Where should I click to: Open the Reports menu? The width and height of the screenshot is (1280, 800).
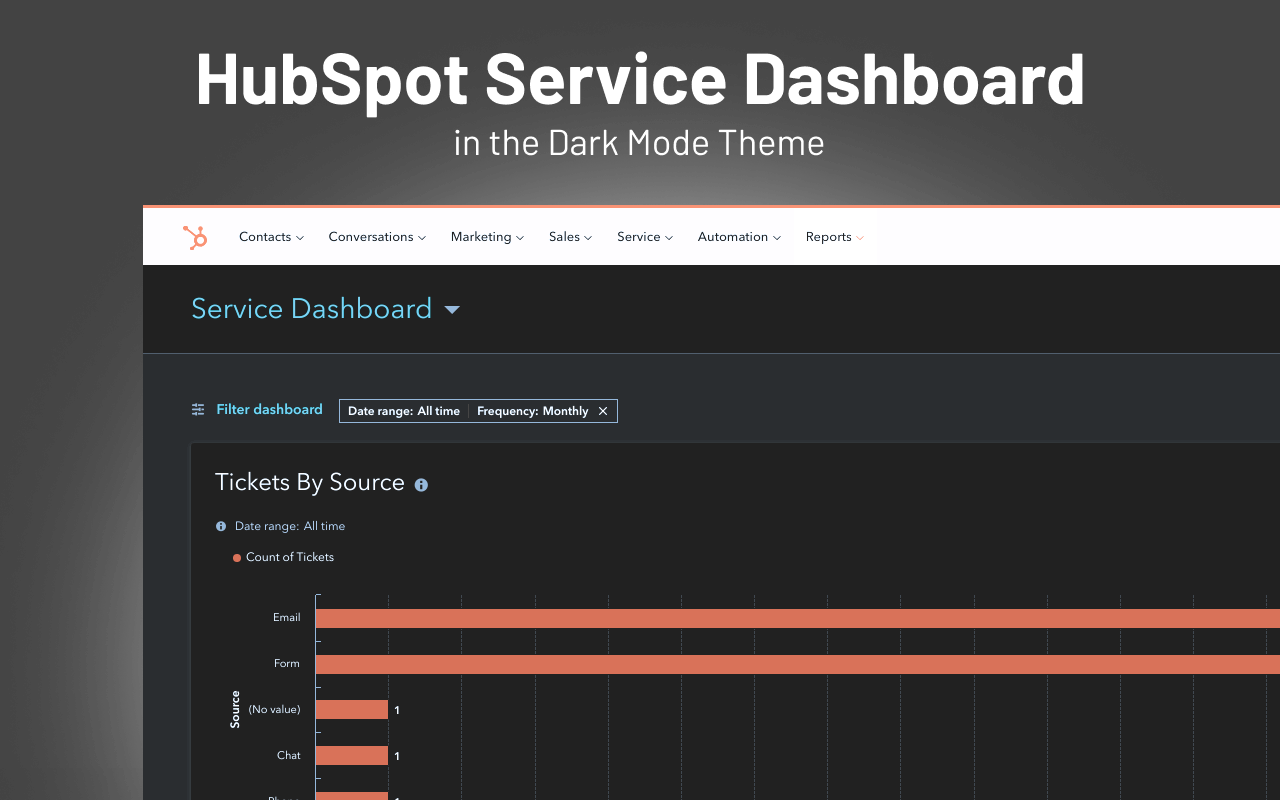[x=828, y=236]
